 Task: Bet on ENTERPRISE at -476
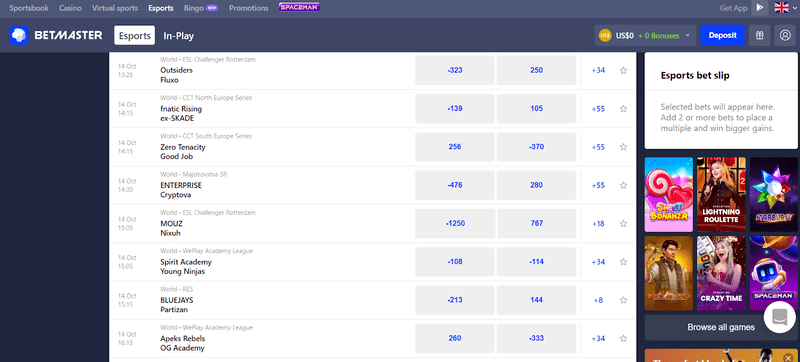455,185
